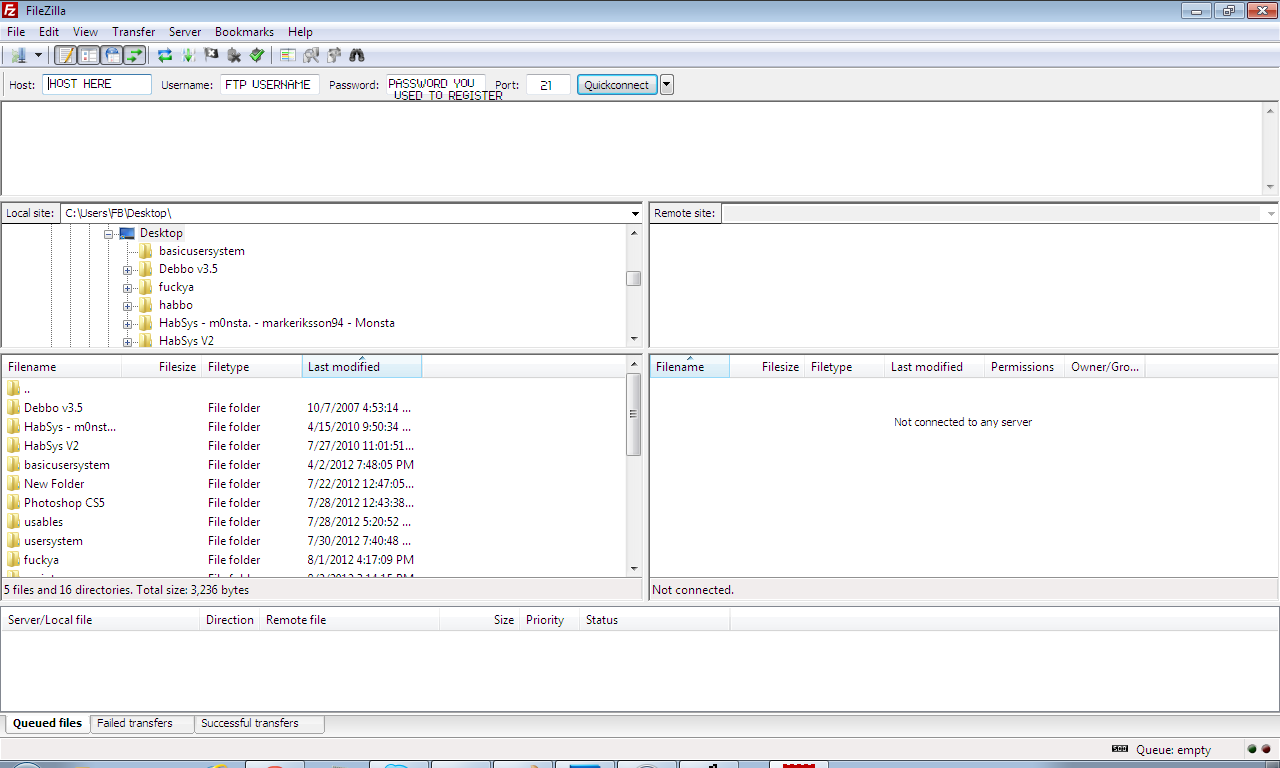
Task: Open the Site Manager dropdown arrow
Action: click(39, 55)
